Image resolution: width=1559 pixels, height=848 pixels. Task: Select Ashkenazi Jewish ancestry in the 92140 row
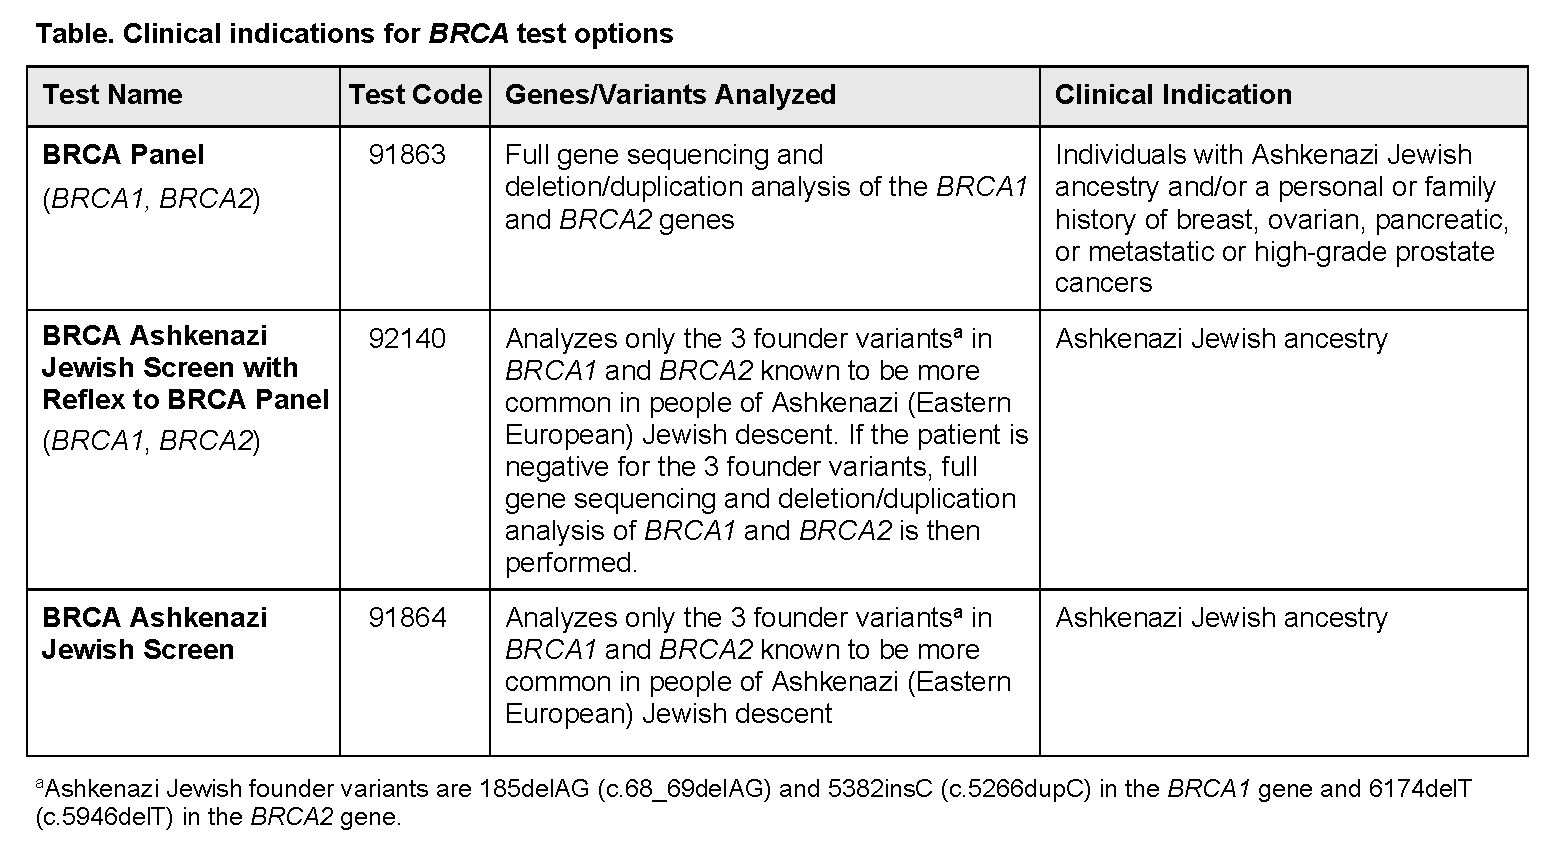point(1221,339)
